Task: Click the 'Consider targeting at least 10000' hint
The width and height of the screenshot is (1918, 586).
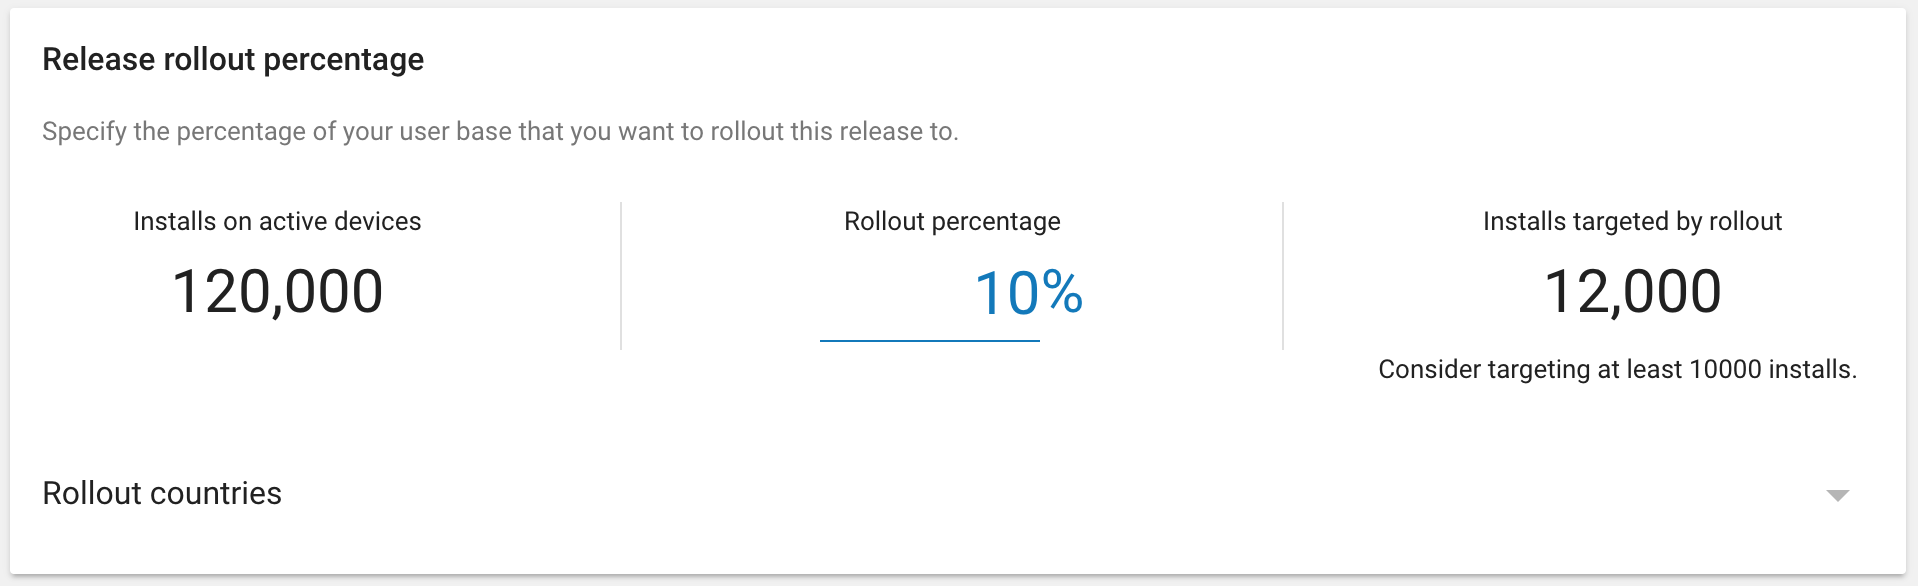Action: point(1617,370)
